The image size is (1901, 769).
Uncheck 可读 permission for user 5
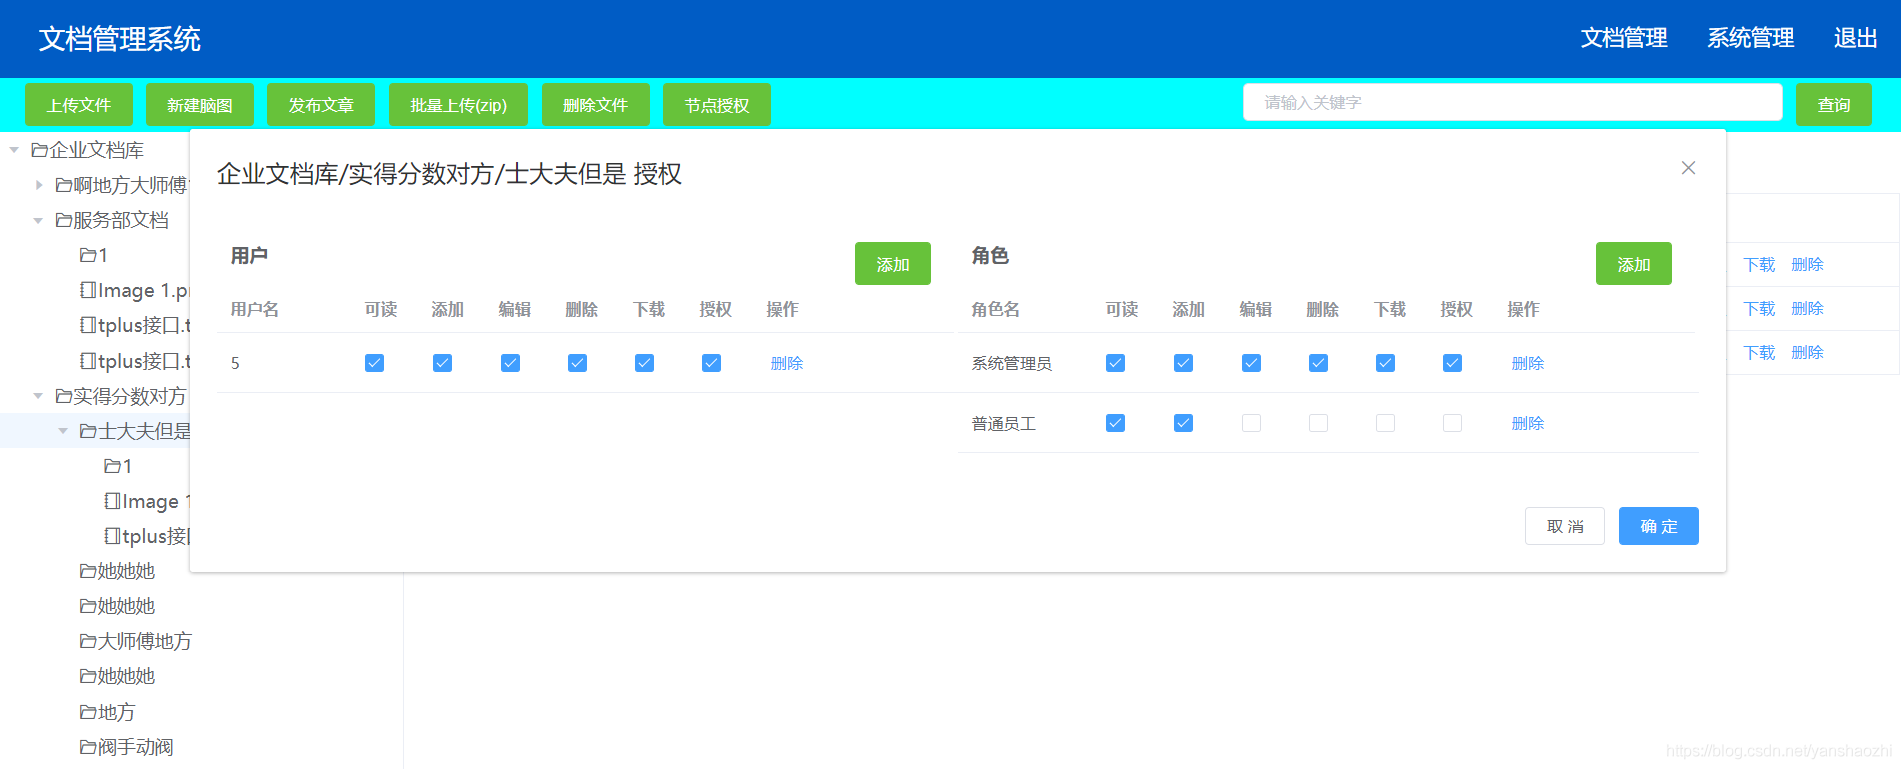point(375,363)
